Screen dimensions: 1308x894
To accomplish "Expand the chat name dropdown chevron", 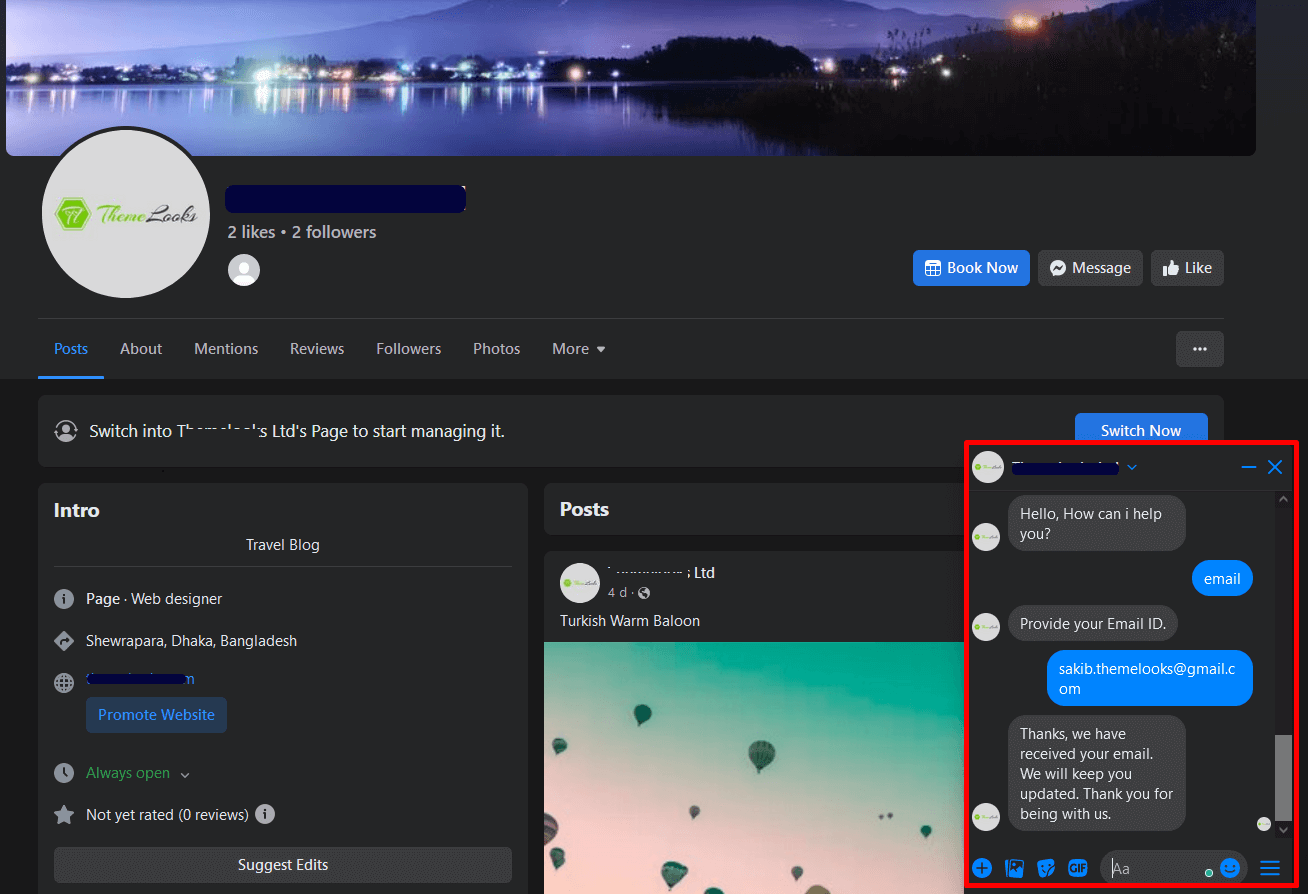I will tap(1132, 467).
